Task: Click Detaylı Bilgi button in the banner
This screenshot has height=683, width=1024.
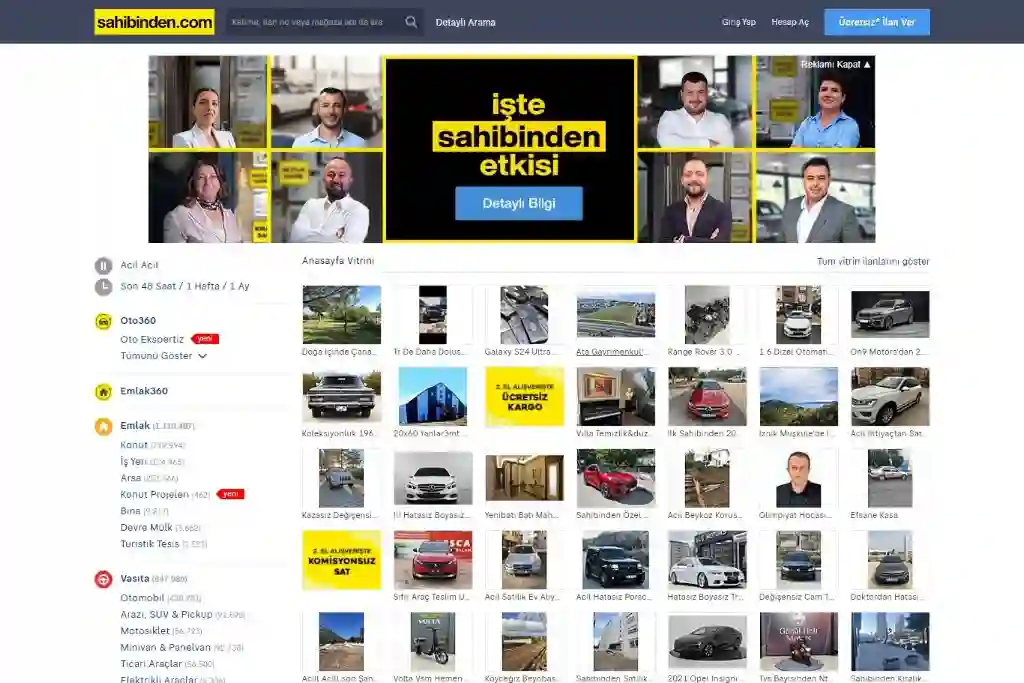Action: coord(518,203)
